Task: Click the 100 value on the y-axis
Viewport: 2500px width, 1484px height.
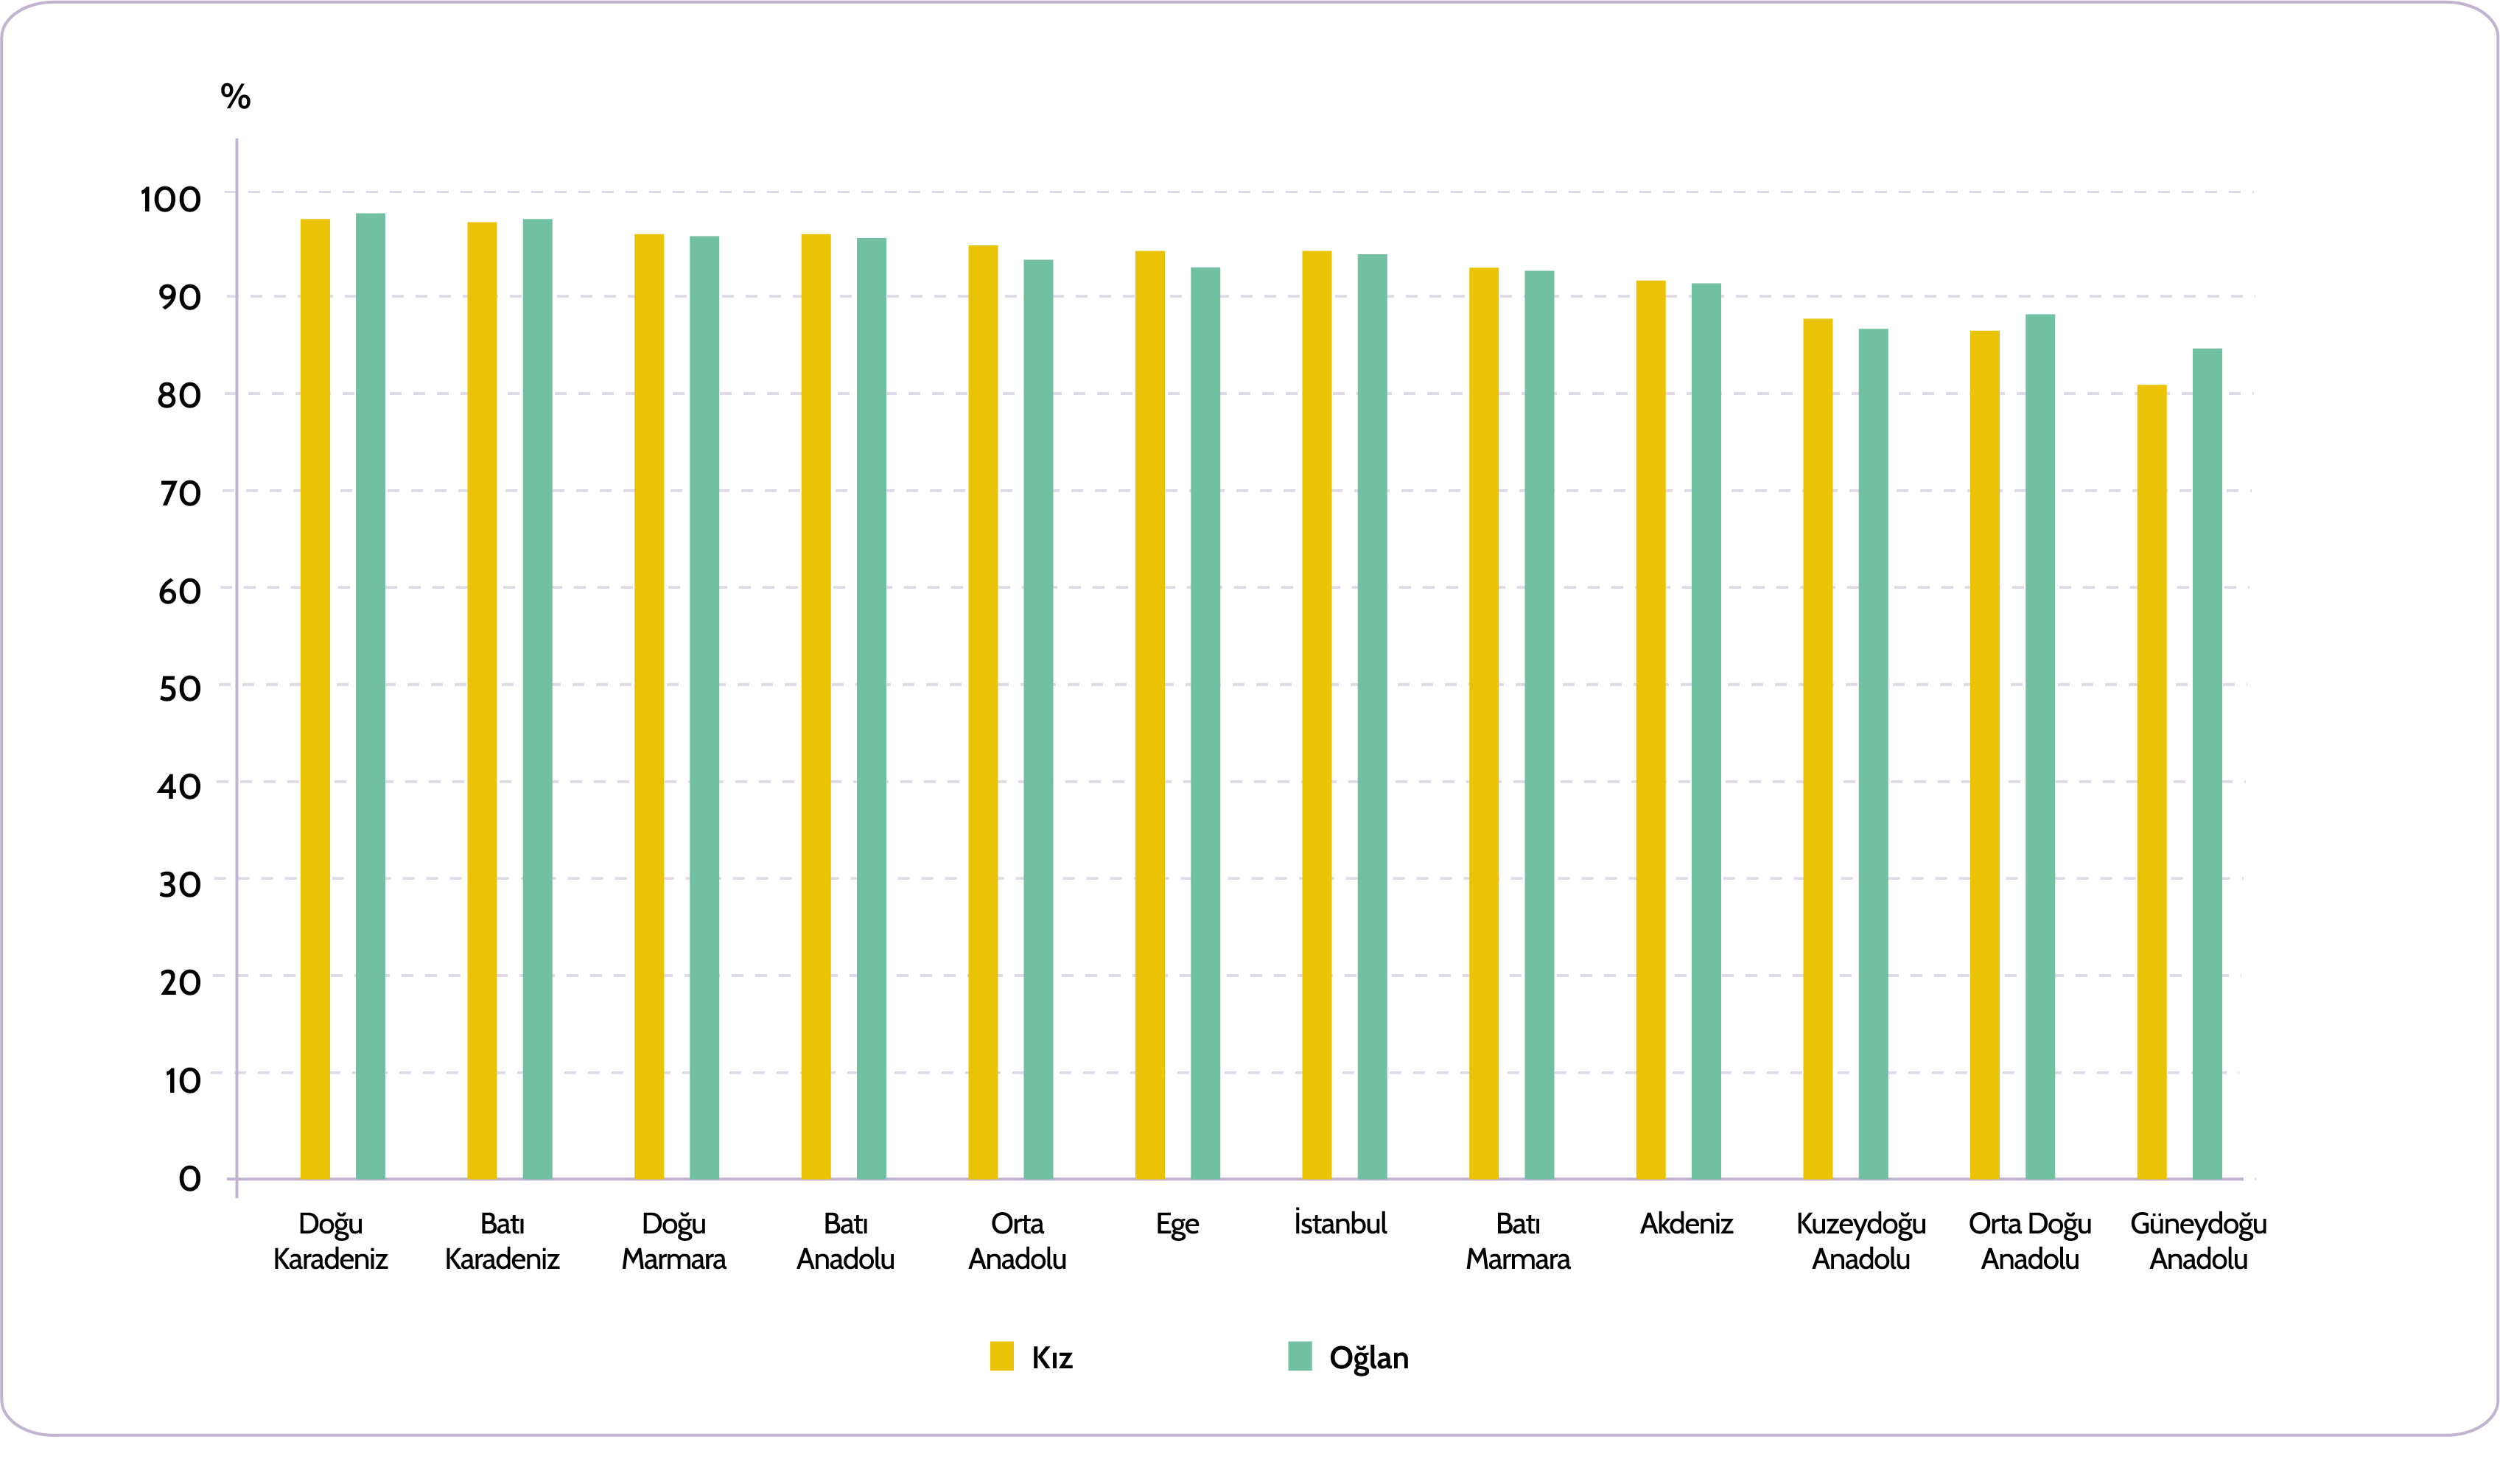Action: coord(170,199)
